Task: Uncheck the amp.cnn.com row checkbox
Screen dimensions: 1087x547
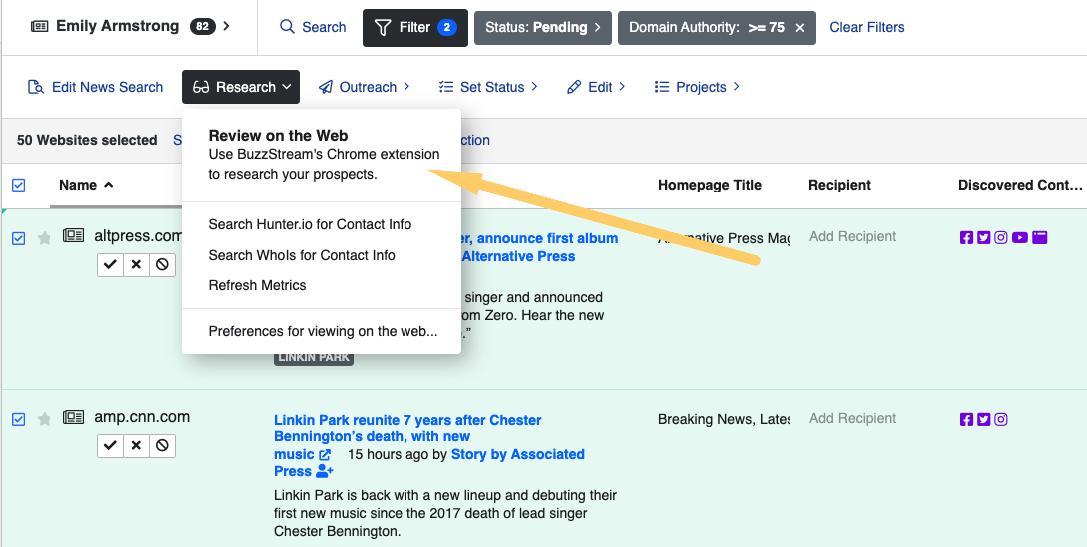Action: (x=19, y=419)
